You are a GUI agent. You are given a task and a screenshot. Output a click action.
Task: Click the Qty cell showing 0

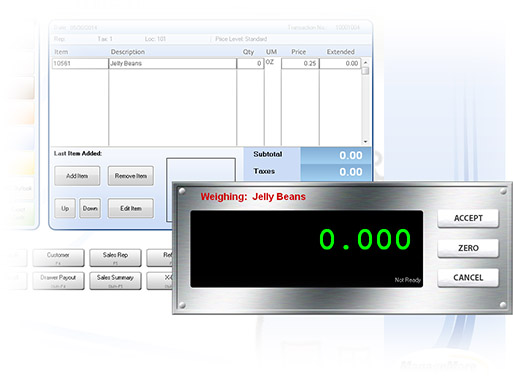tap(250, 64)
